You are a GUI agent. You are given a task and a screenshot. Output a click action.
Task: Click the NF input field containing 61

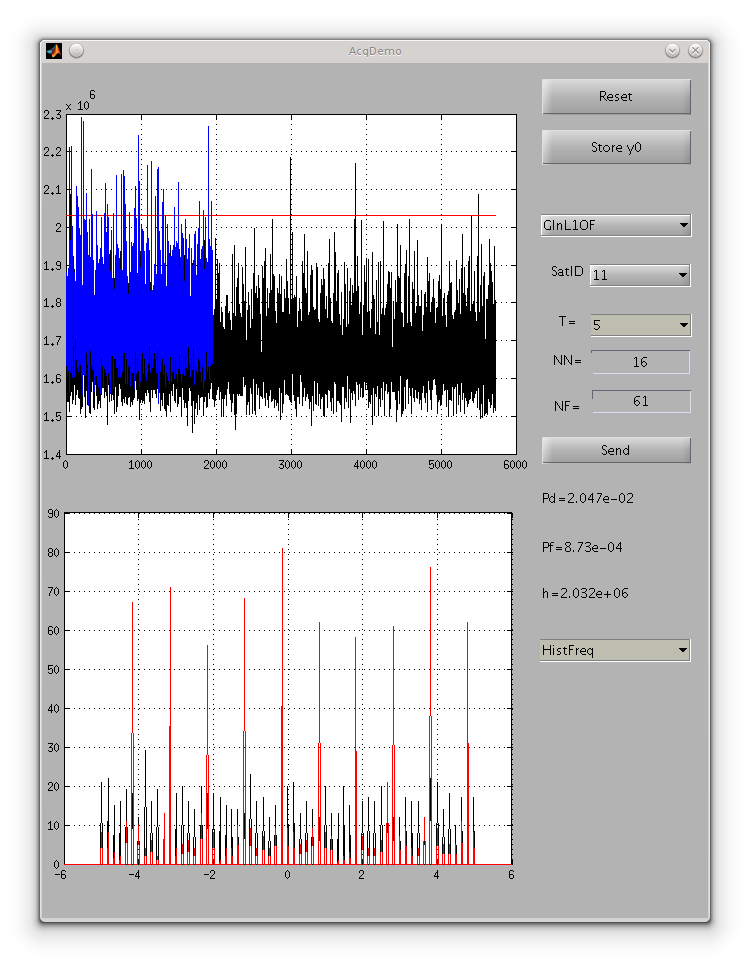pyautogui.click(x=640, y=401)
